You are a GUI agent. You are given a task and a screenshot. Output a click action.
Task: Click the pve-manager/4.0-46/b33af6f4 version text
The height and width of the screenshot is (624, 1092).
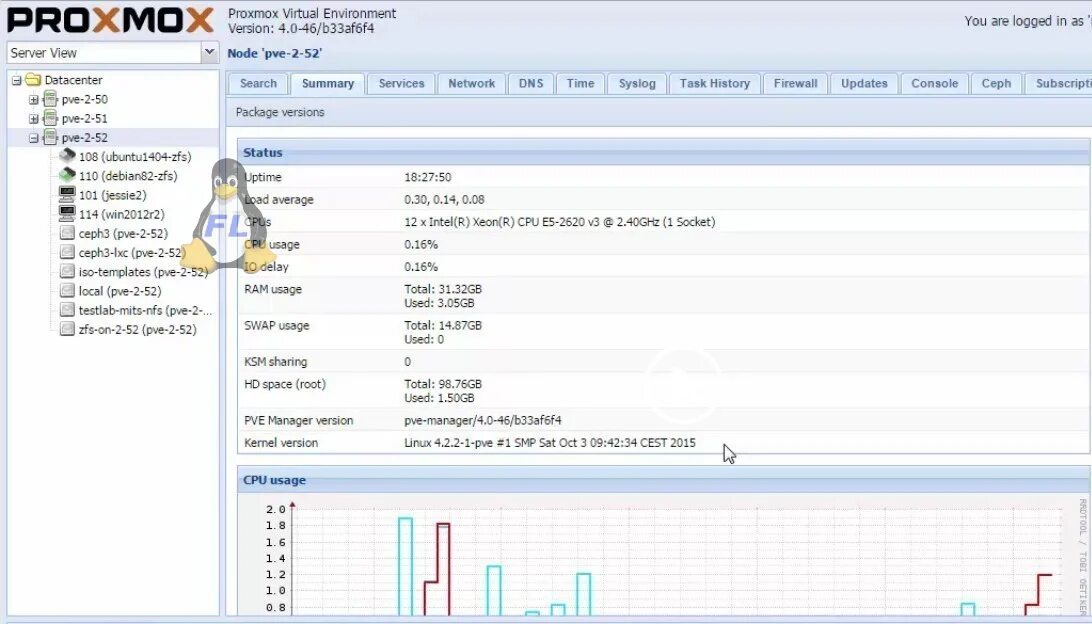click(x=483, y=421)
